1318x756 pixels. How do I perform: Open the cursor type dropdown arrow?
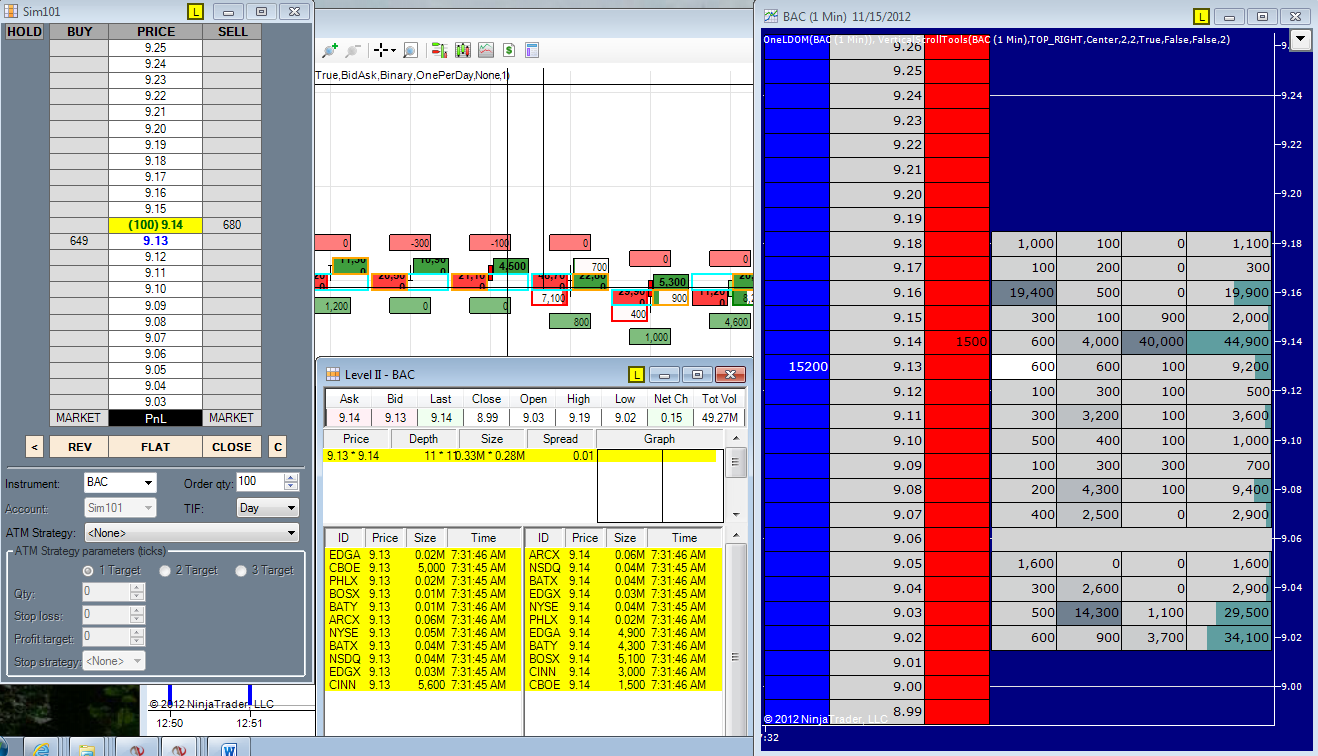(x=394, y=50)
